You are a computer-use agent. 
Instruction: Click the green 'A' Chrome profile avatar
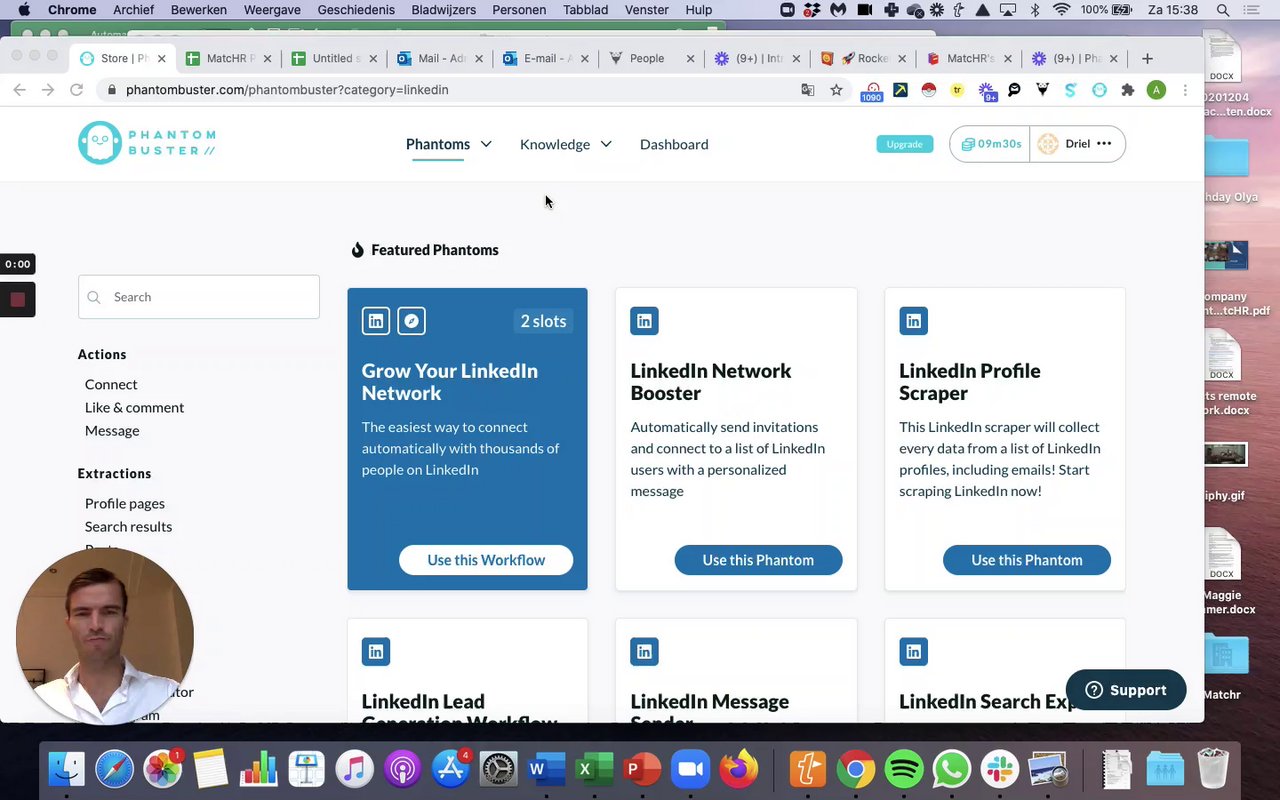1156,90
